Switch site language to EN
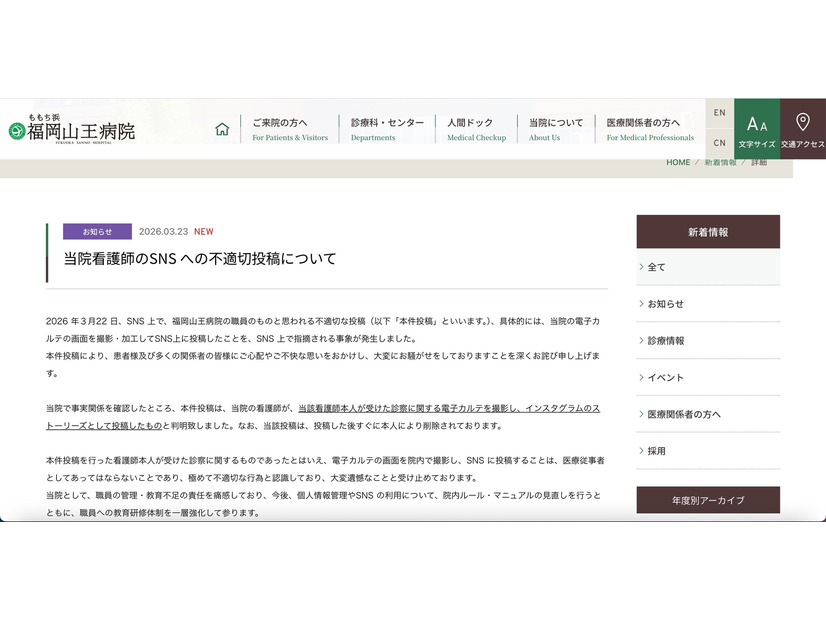 [x=719, y=112]
